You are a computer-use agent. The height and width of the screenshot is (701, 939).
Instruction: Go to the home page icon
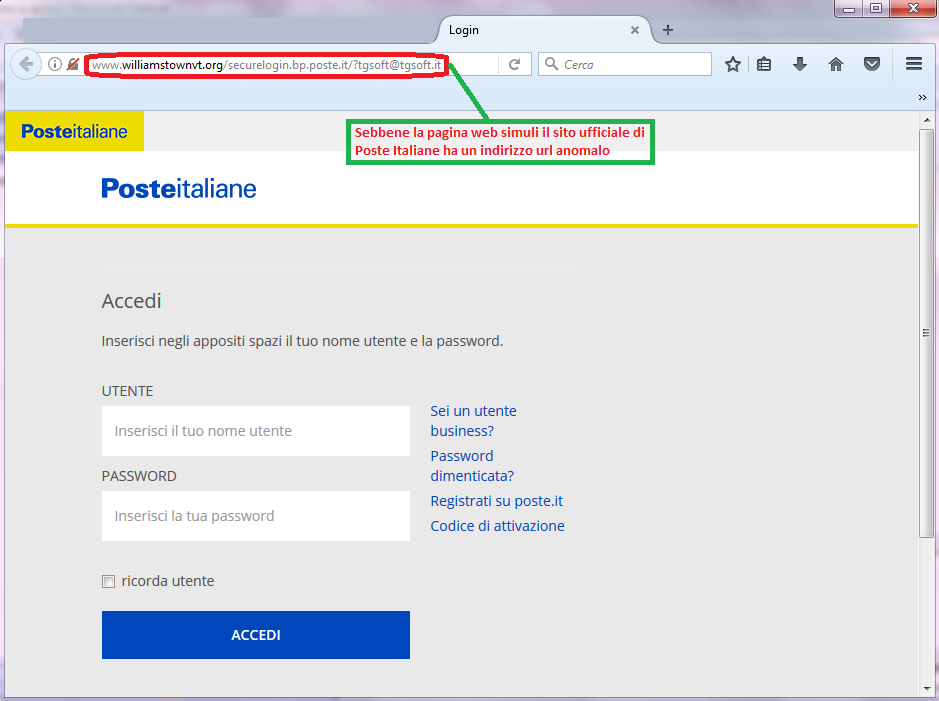point(836,64)
